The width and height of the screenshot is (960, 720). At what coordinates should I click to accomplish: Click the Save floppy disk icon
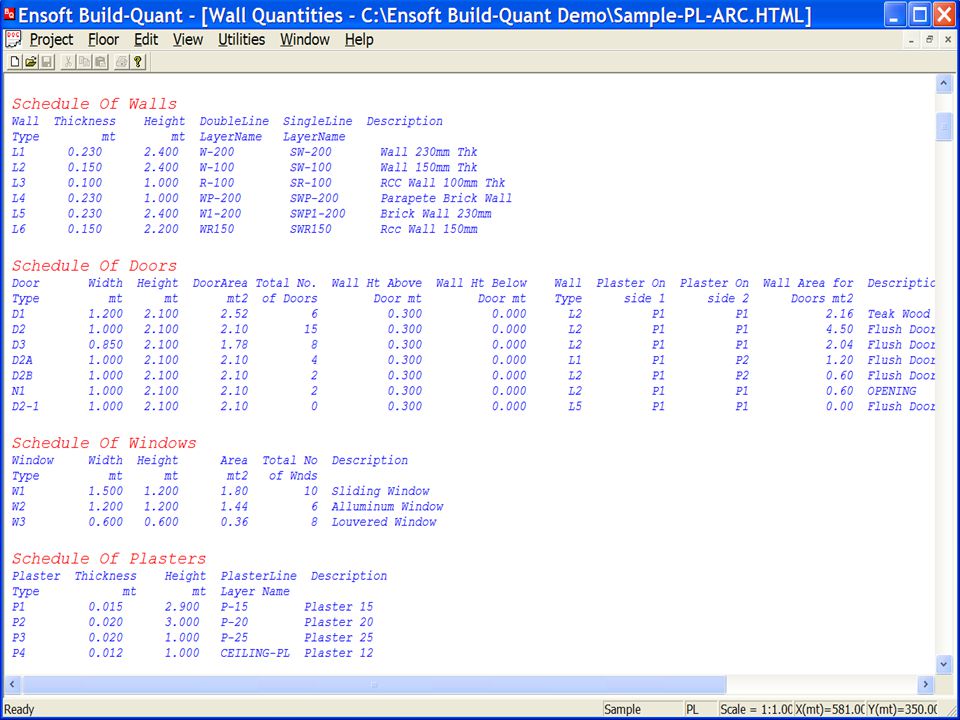47,62
